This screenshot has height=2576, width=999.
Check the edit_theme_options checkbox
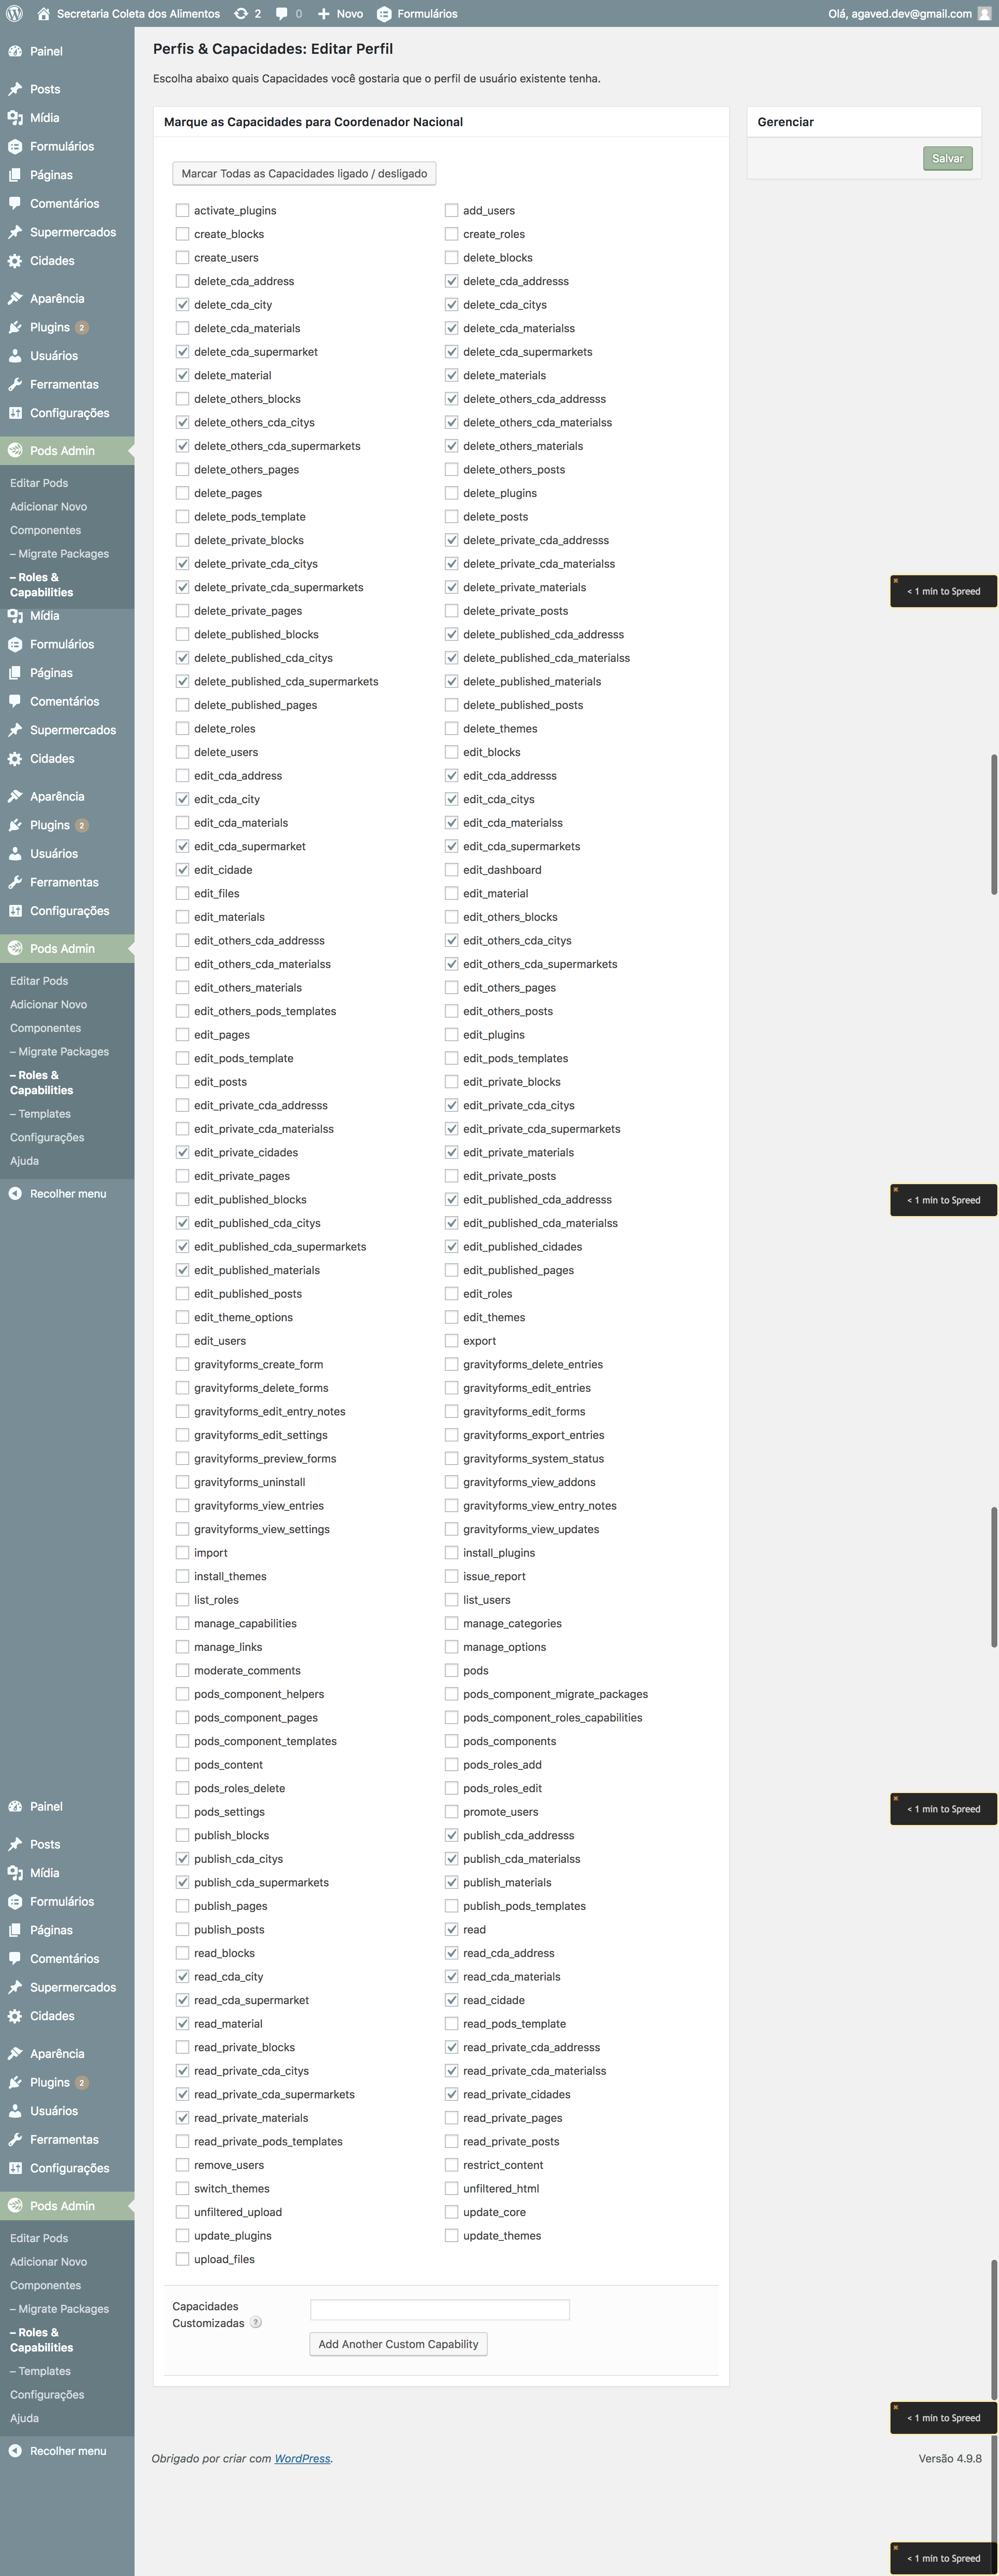[x=182, y=1317]
